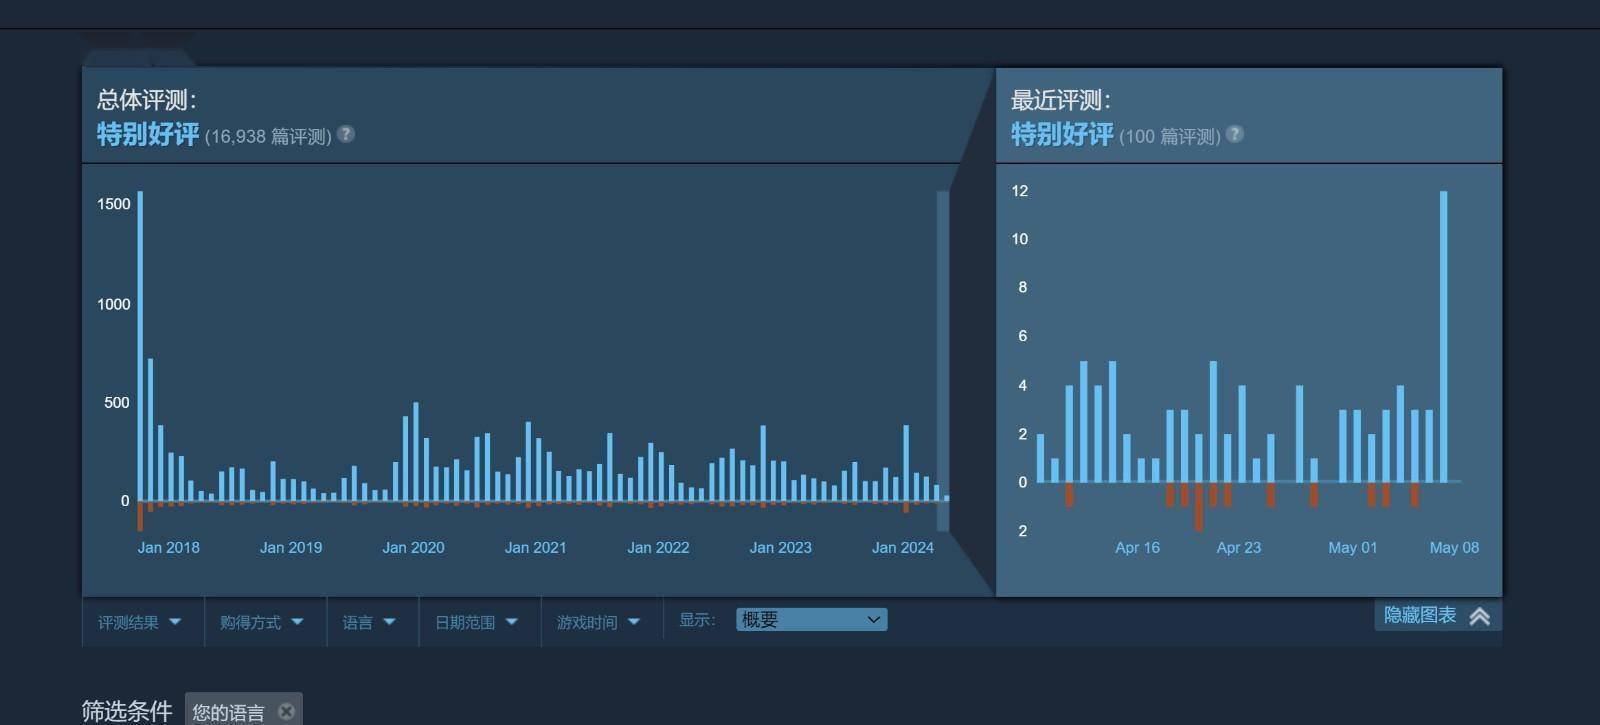This screenshot has width=1600, height=725.
Task: Click the recent 特别好评 rating summary
Action: pos(1062,134)
